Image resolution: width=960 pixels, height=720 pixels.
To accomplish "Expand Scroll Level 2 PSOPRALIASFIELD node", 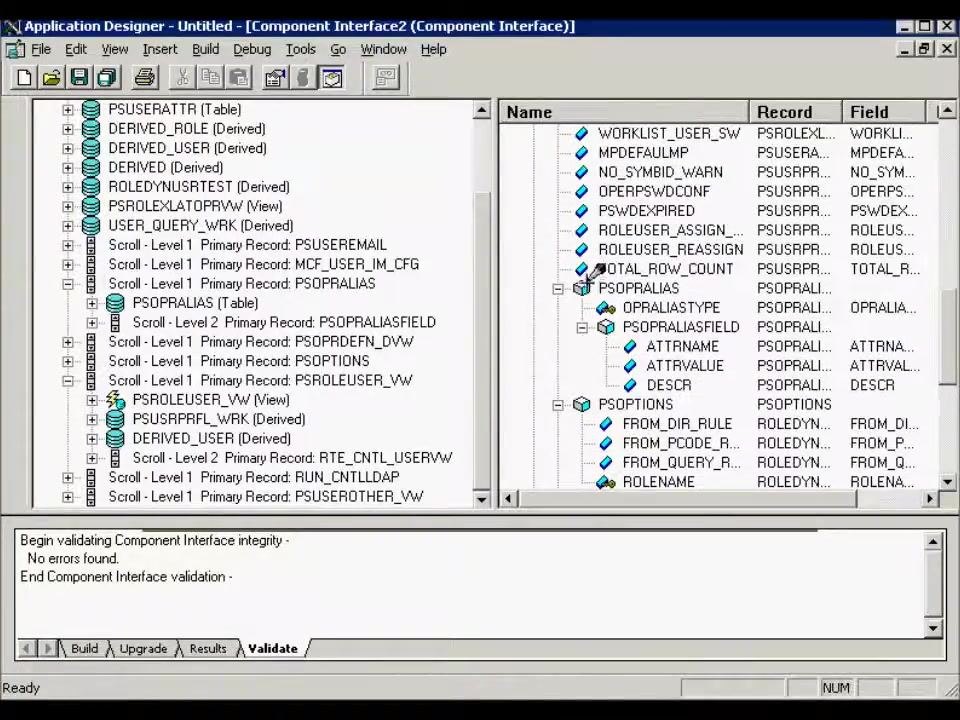I will click(92, 323).
